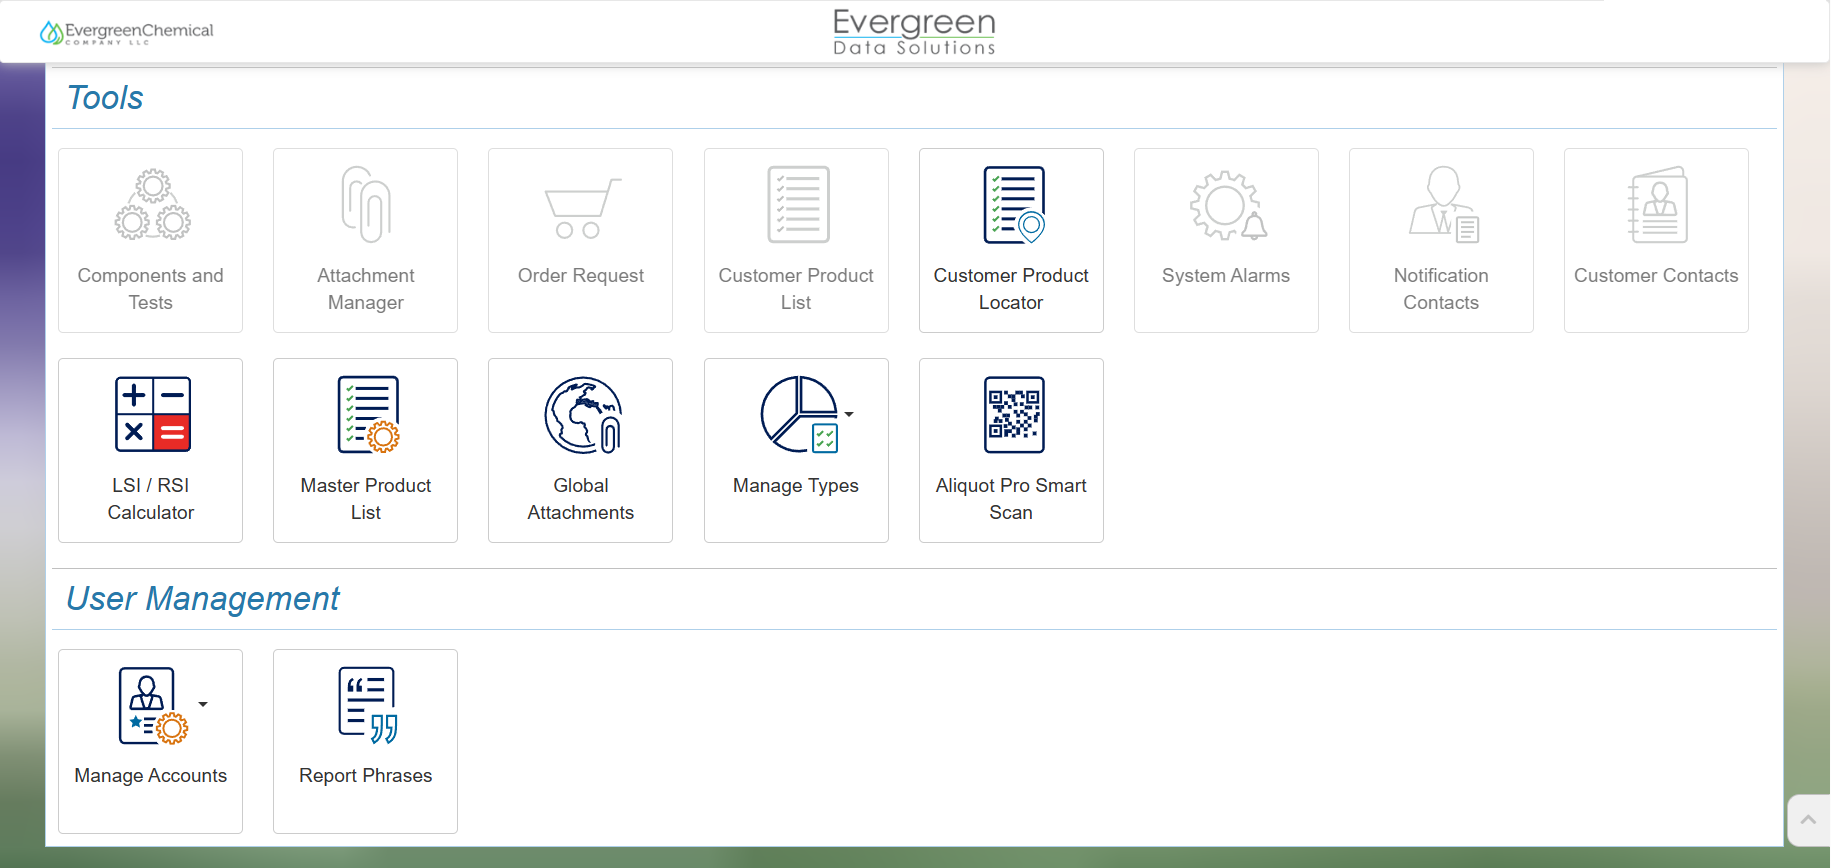Open the Customer Product List checklist icon
Image resolution: width=1831 pixels, height=868 pixels.
[798, 204]
